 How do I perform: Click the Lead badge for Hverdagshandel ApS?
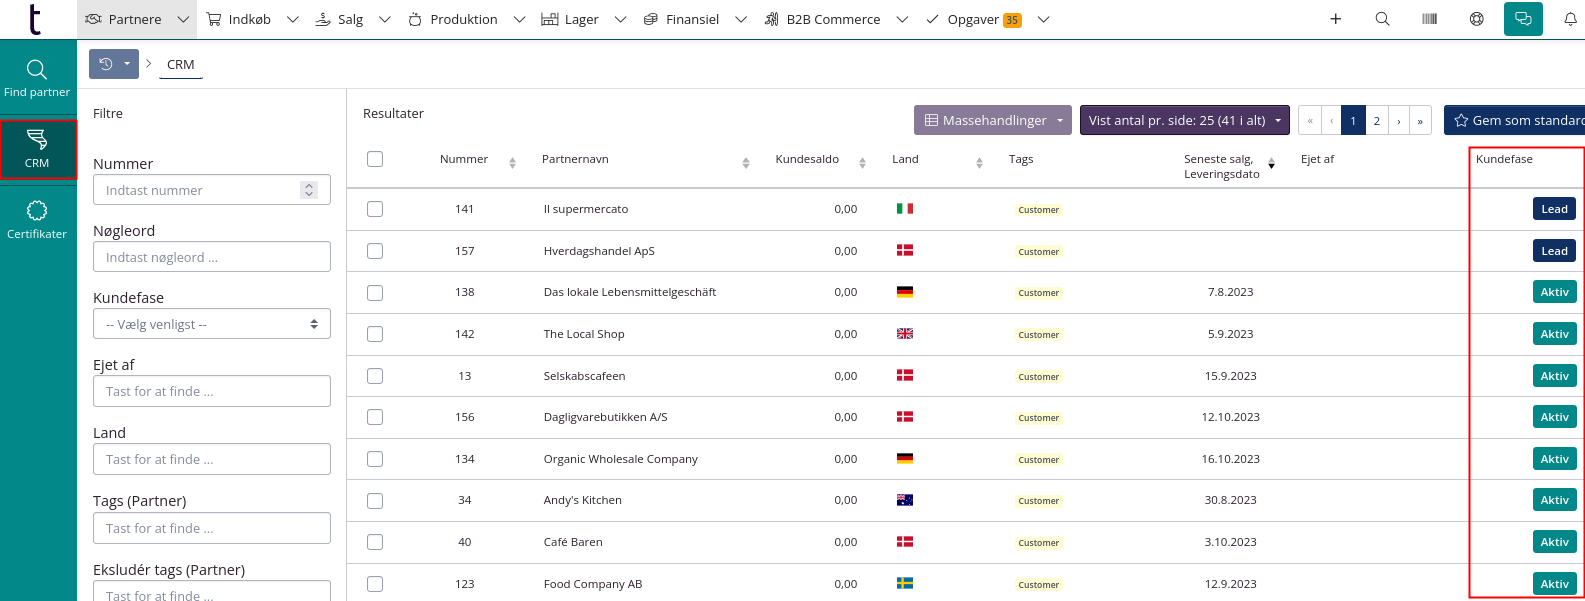(x=1554, y=251)
